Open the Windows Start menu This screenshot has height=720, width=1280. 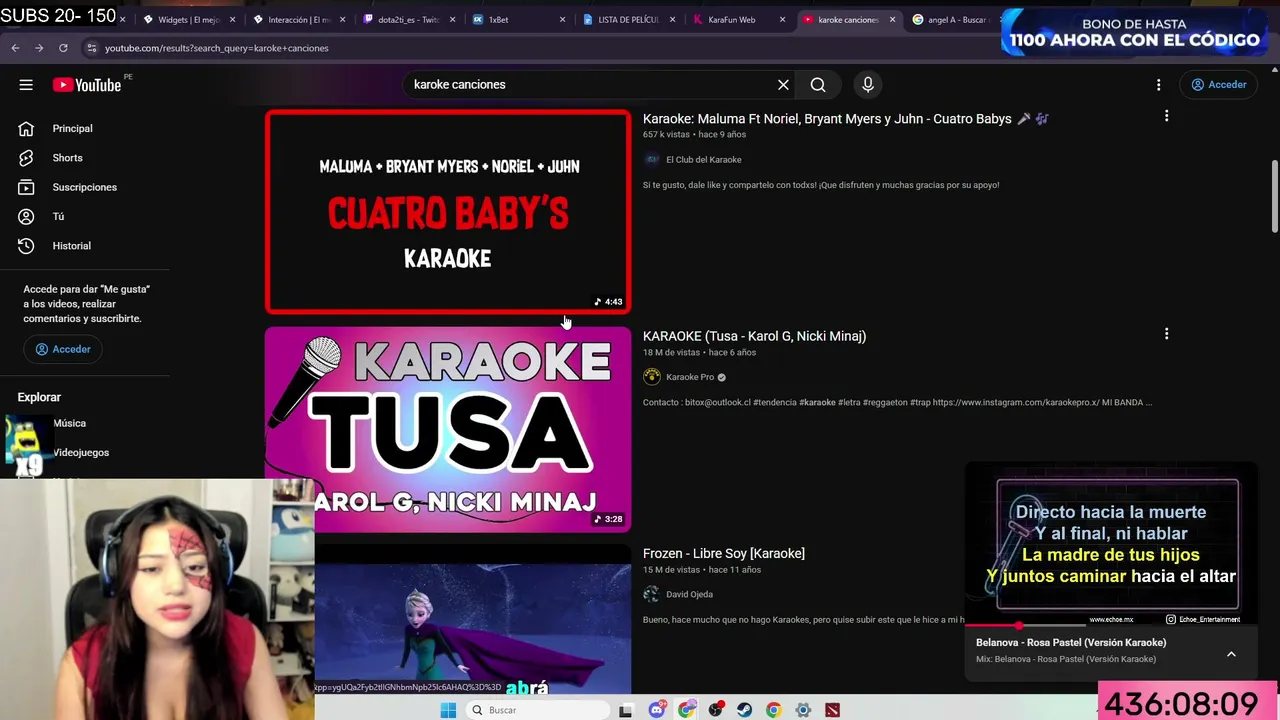tap(448, 710)
